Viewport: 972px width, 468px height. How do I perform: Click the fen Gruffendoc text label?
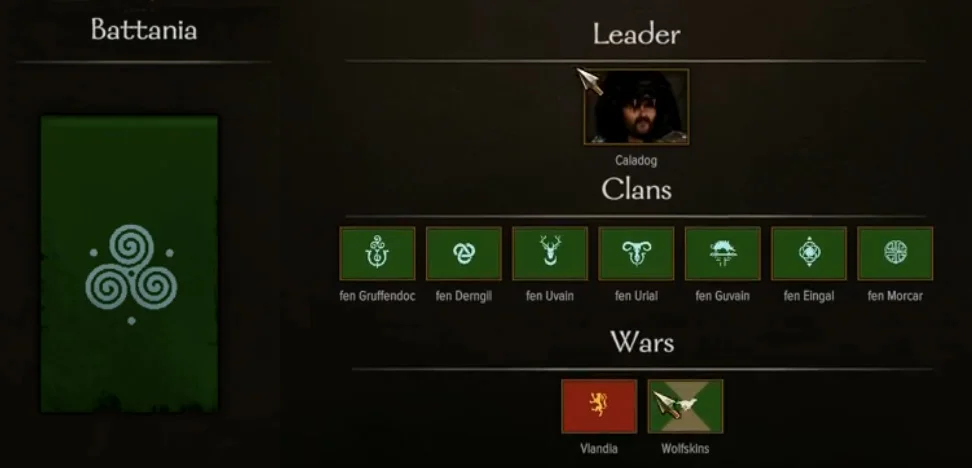point(377,296)
